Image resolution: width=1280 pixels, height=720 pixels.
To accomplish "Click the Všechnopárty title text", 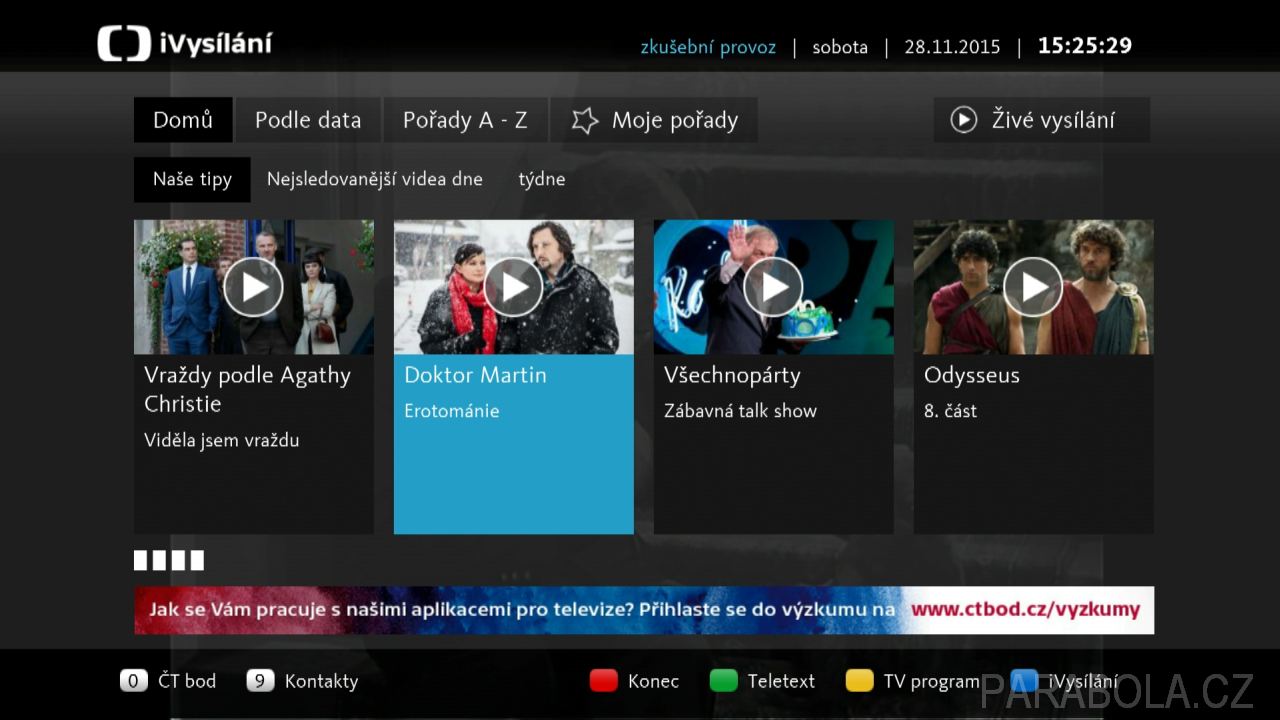I will click(x=732, y=376).
